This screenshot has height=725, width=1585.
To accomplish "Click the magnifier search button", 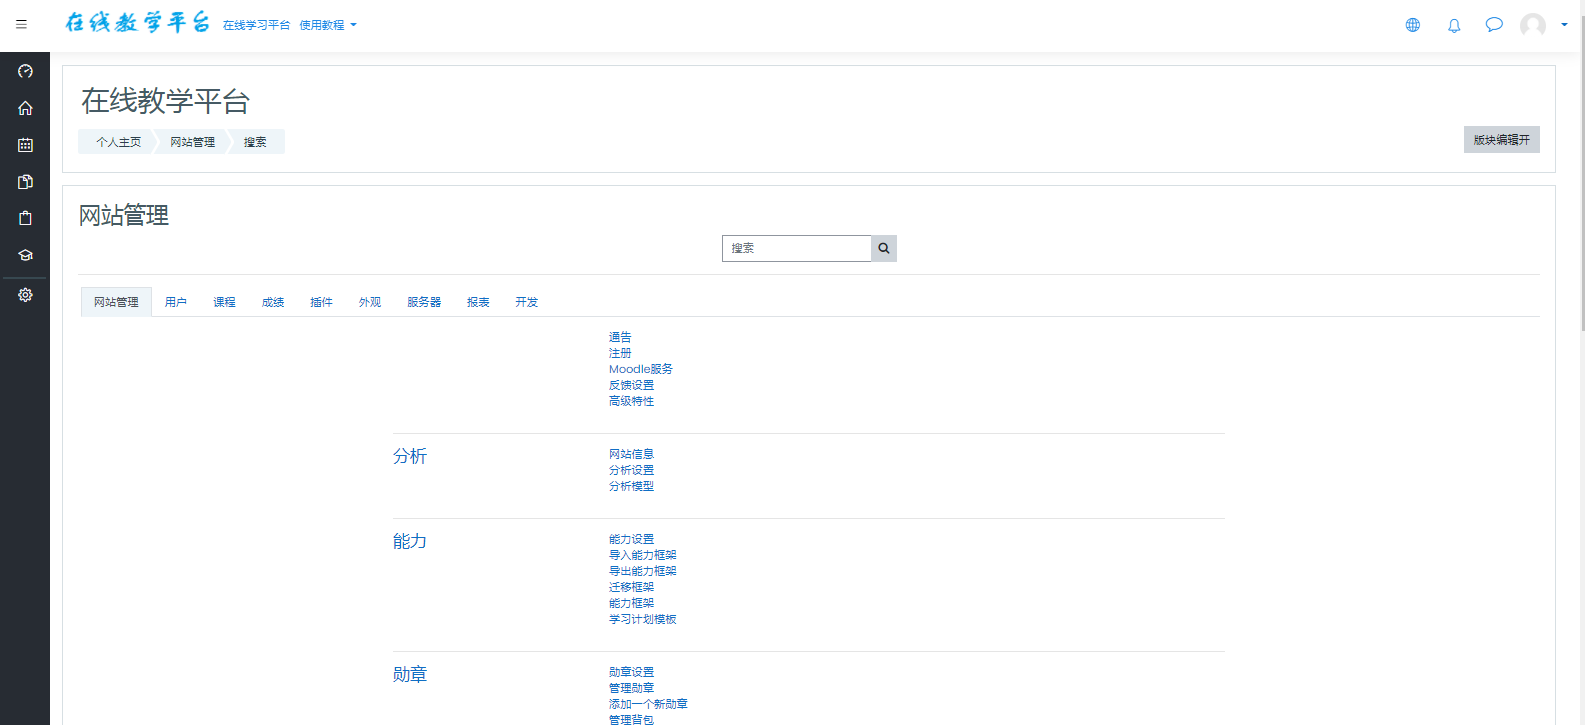I will (884, 248).
